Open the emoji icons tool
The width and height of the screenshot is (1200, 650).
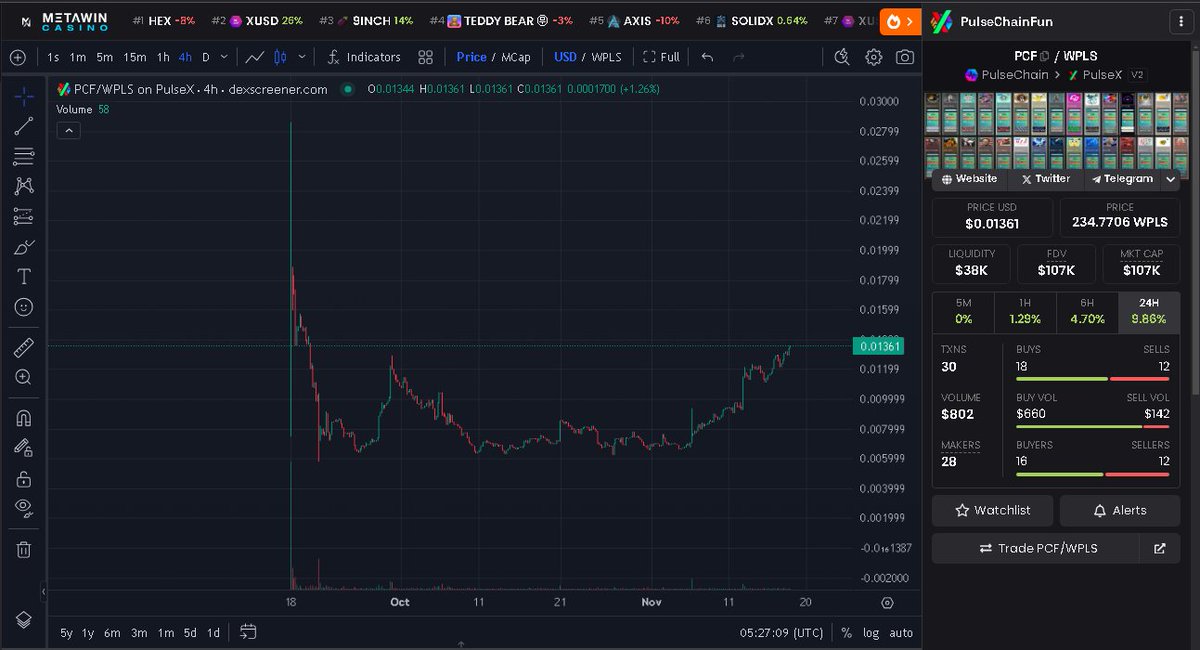pos(24,307)
